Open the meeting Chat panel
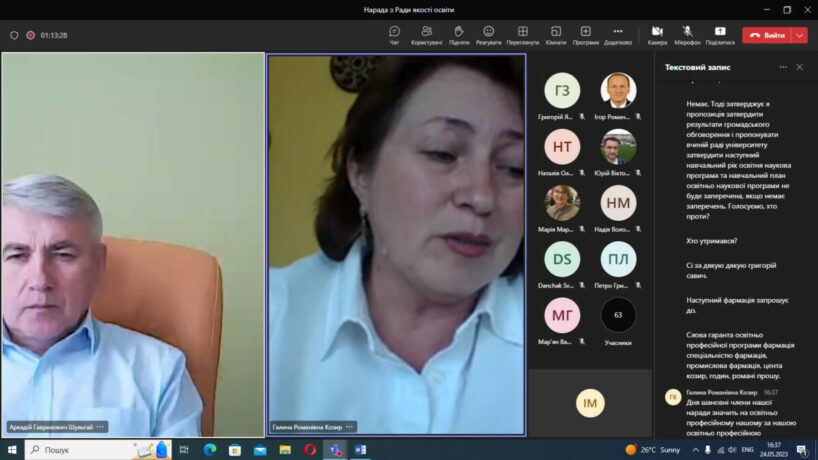This screenshot has height=460, width=818. pyautogui.click(x=394, y=34)
